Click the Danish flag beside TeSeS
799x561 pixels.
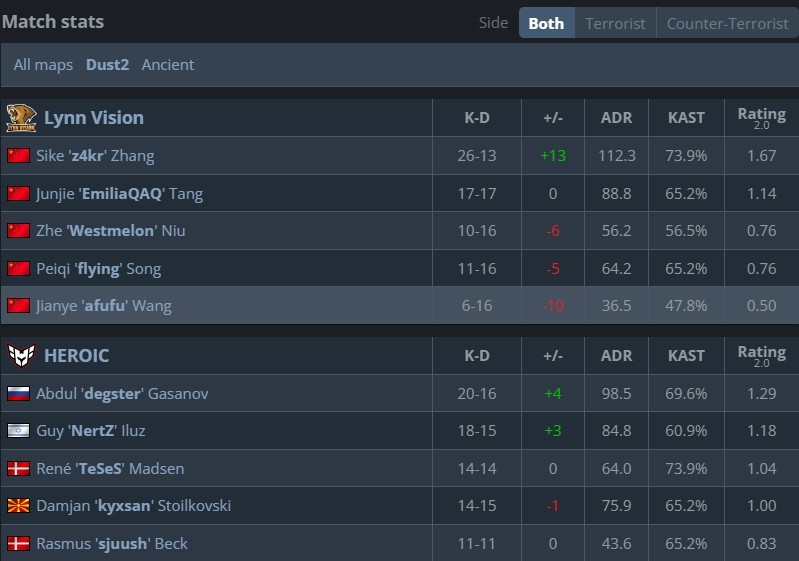[18, 469]
